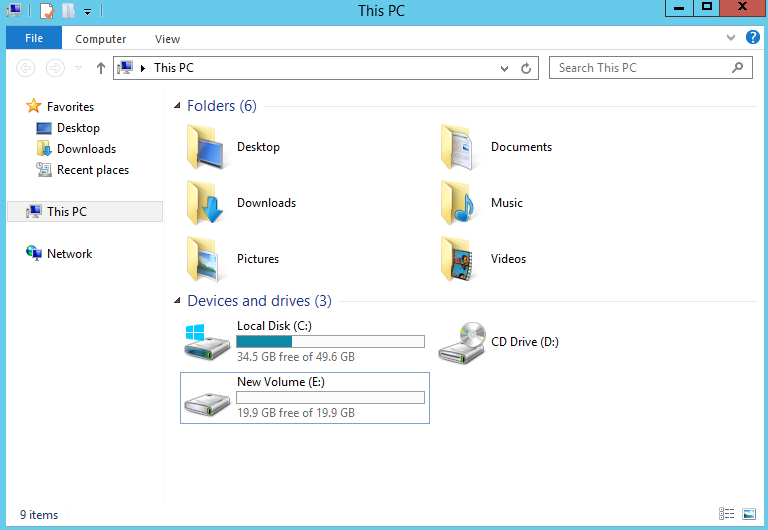Select the Music folder icon
Image resolution: width=768 pixels, height=530 pixels.
click(459, 203)
